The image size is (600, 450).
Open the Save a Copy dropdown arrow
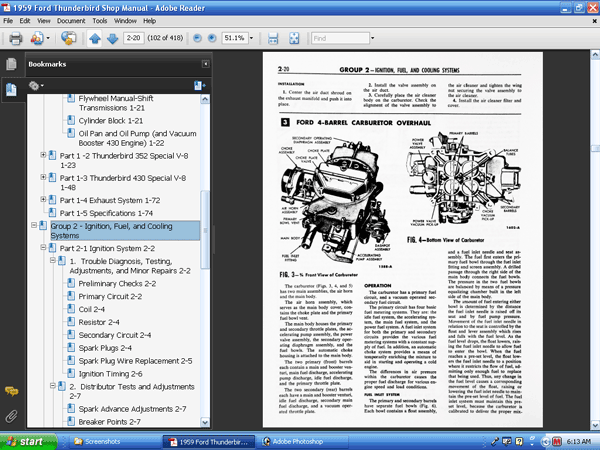pyautogui.click(x=48, y=38)
